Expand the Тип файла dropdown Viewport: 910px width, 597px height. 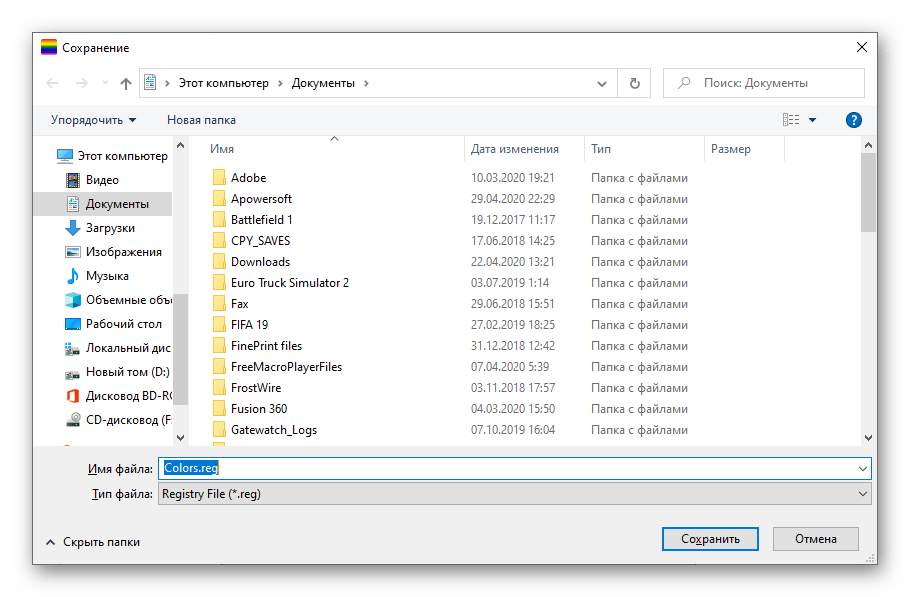click(863, 494)
